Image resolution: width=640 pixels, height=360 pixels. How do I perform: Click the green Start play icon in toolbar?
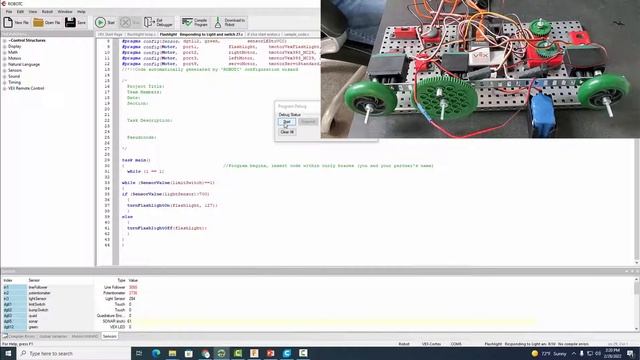tap(100, 22)
